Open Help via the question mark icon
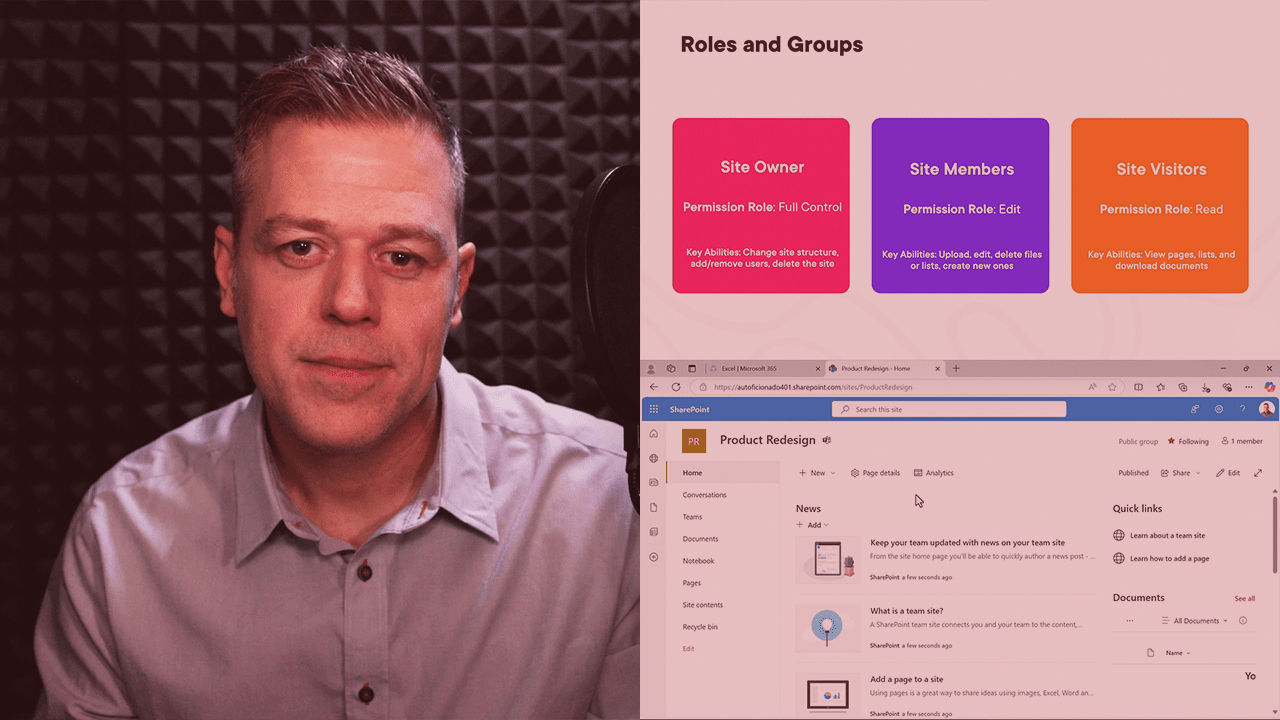This screenshot has height=720, width=1280. click(1242, 408)
